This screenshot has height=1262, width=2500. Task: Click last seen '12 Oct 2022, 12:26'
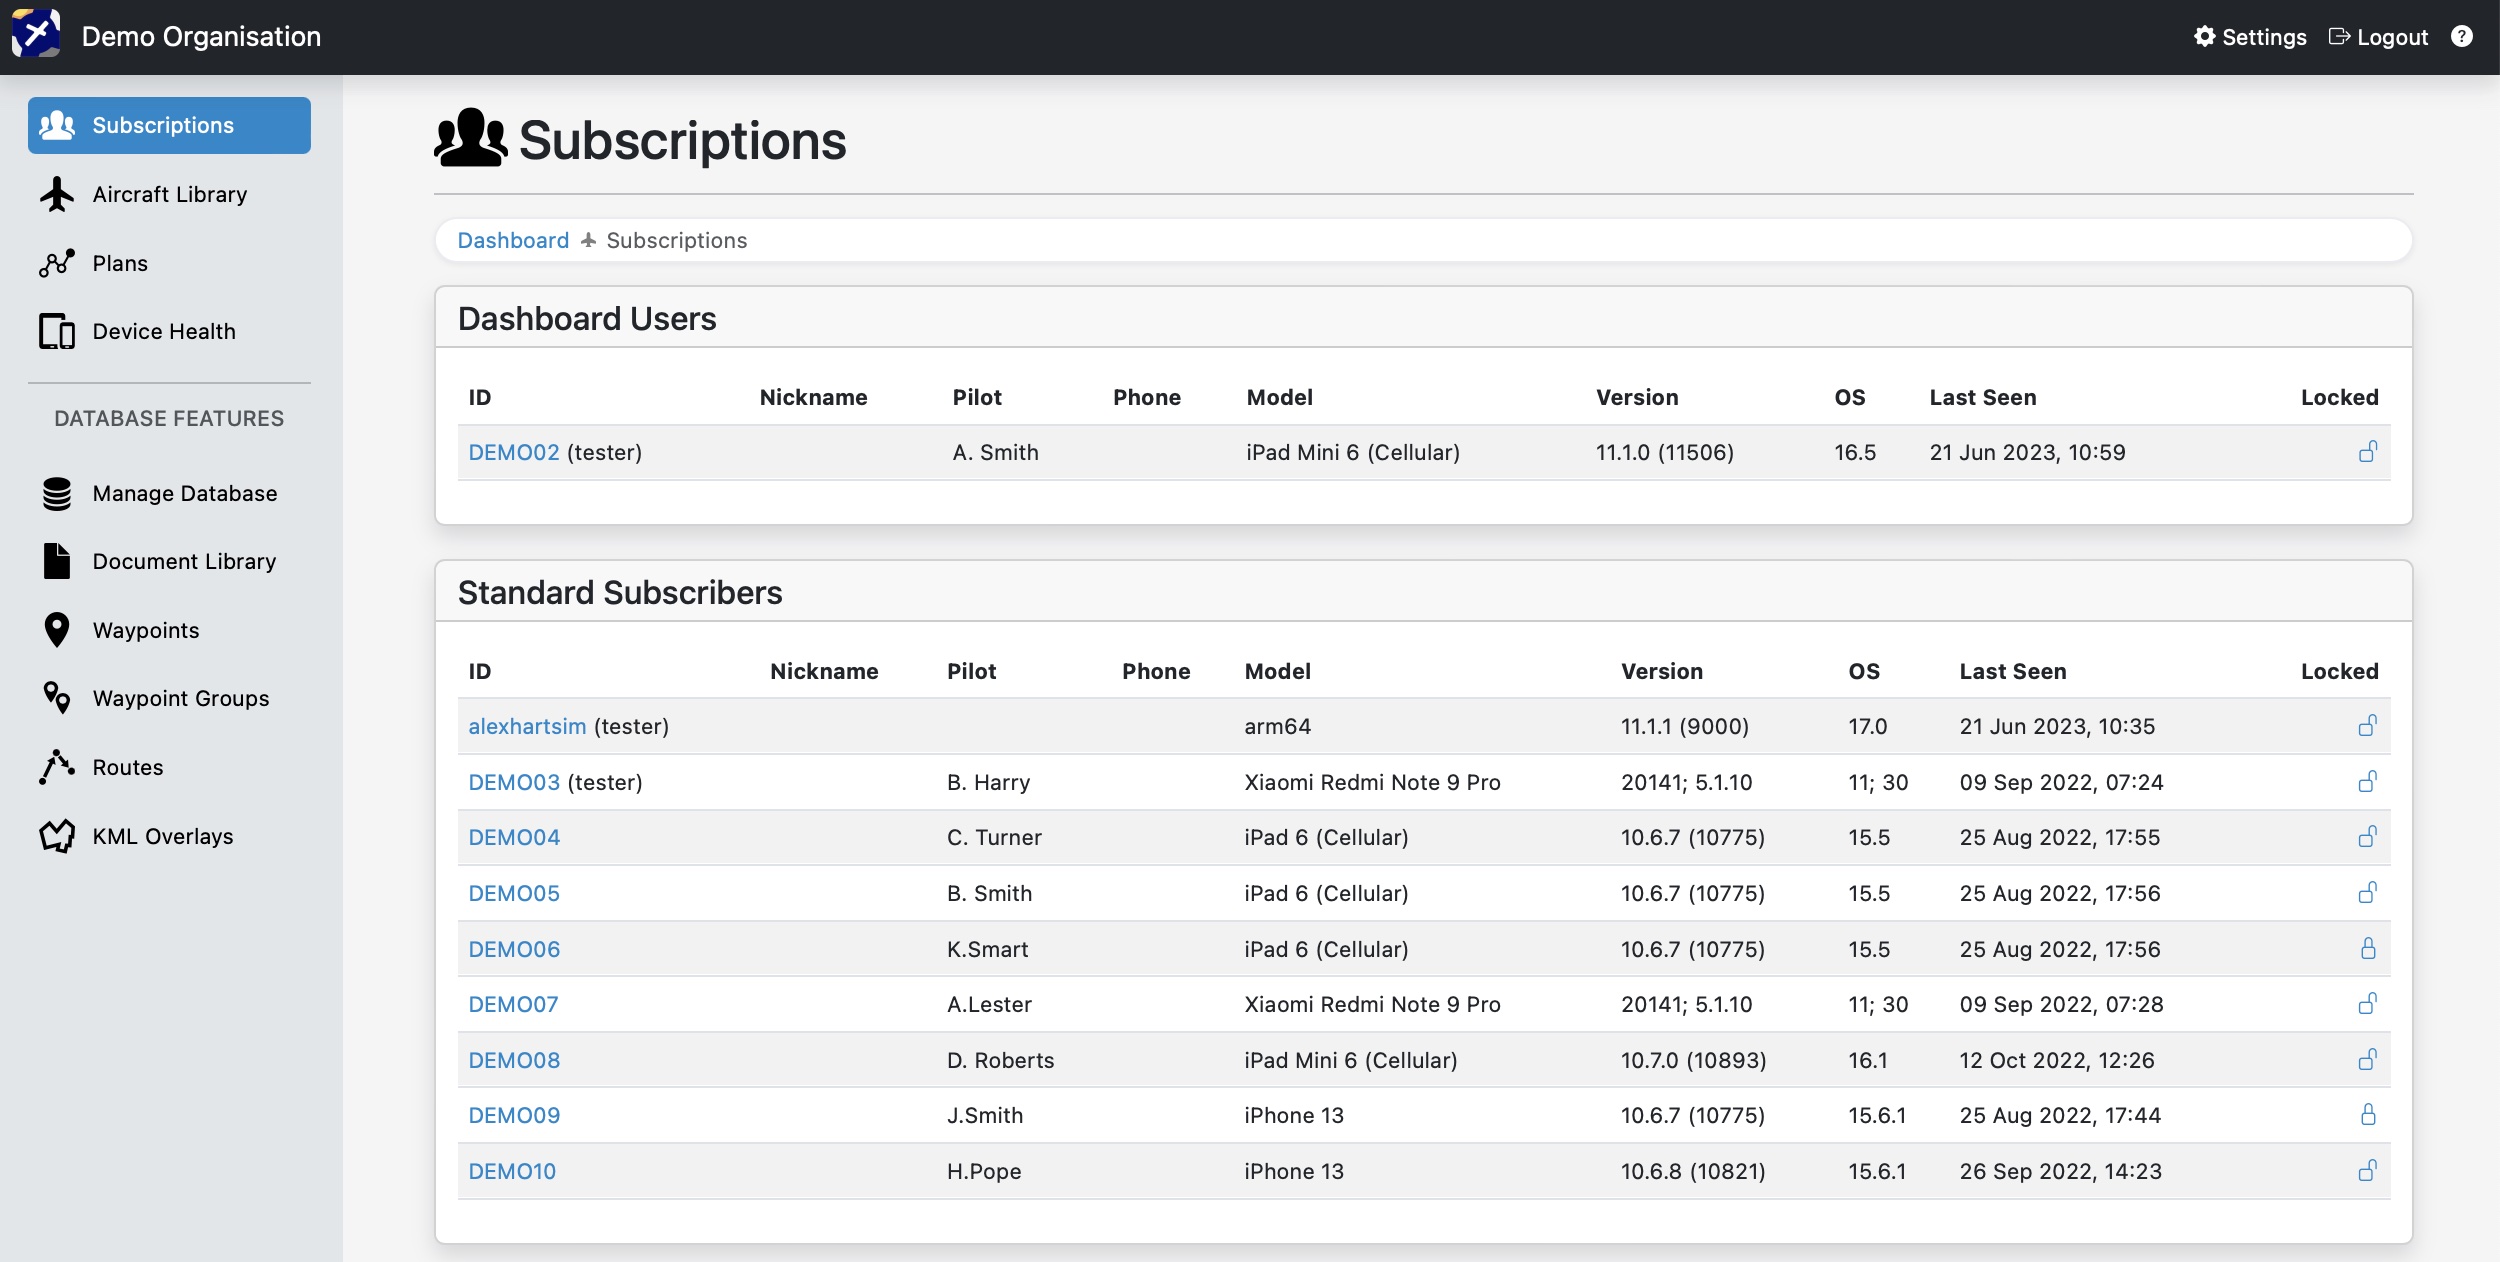pos(2056,1060)
